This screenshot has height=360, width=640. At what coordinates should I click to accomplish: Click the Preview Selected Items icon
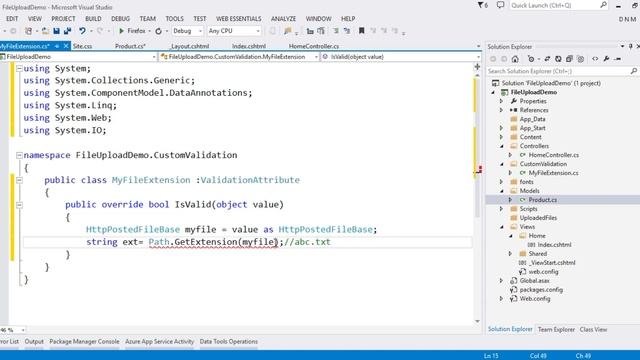[x=618, y=59]
